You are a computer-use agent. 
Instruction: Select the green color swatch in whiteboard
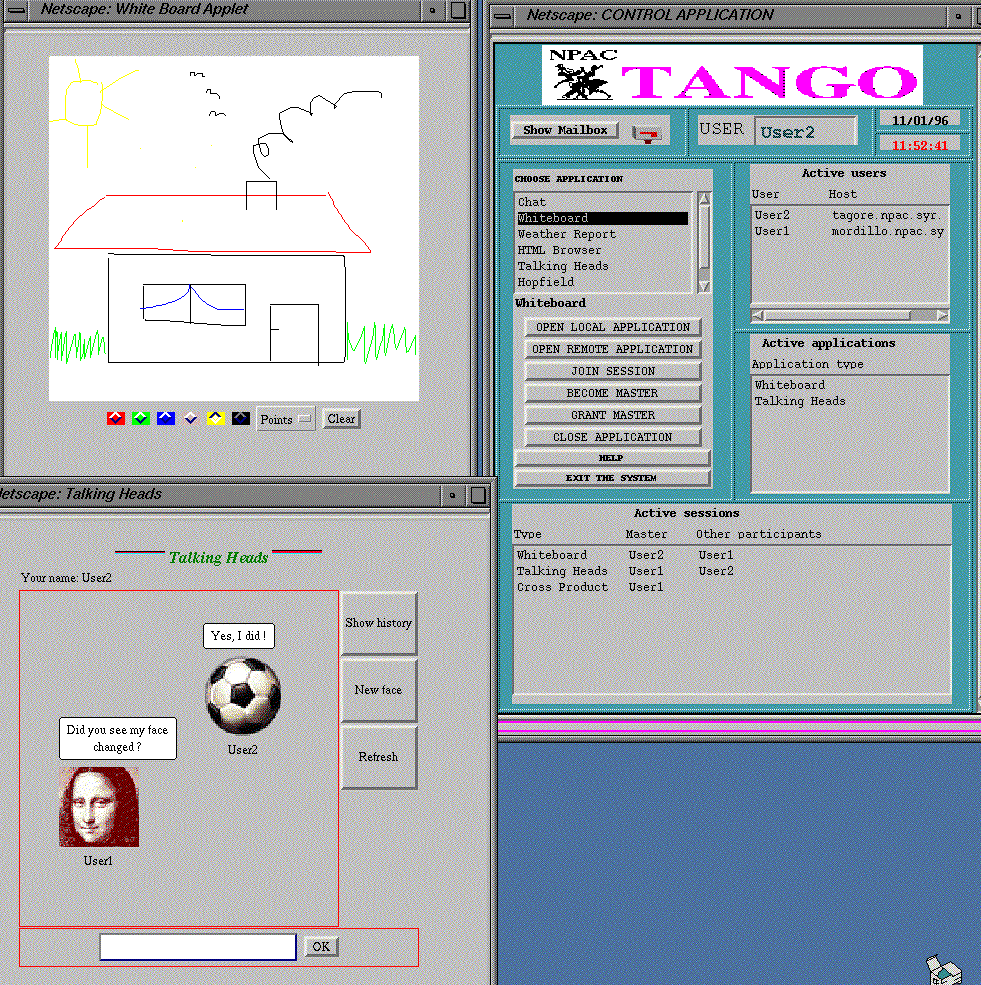pos(141,418)
